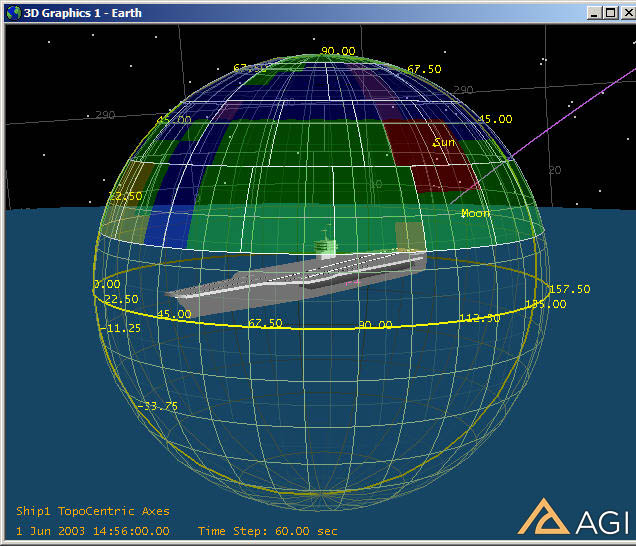Click the -11.25 elevation label
The height and width of the screenshot is (546, 636).
pos(119,328)
